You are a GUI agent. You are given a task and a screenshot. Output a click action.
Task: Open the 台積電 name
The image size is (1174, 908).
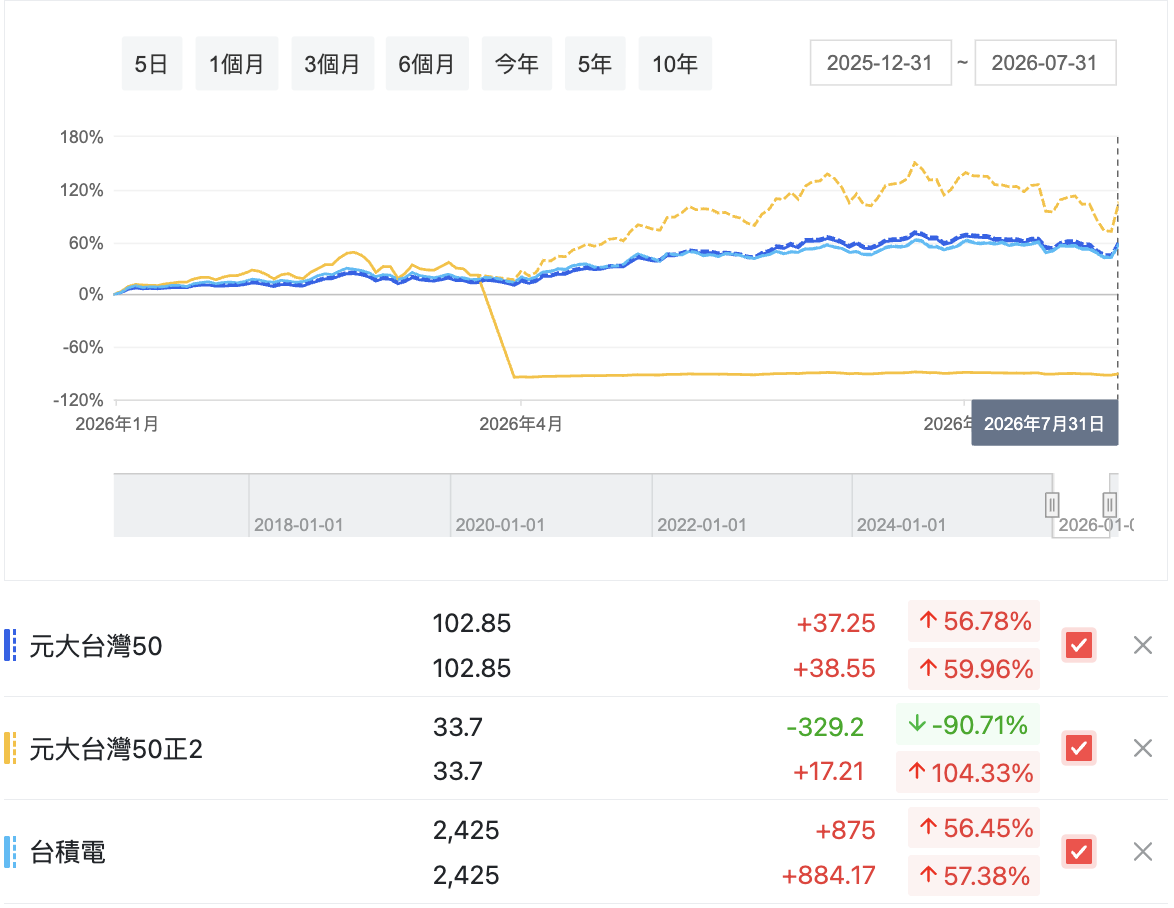(67, 852)
